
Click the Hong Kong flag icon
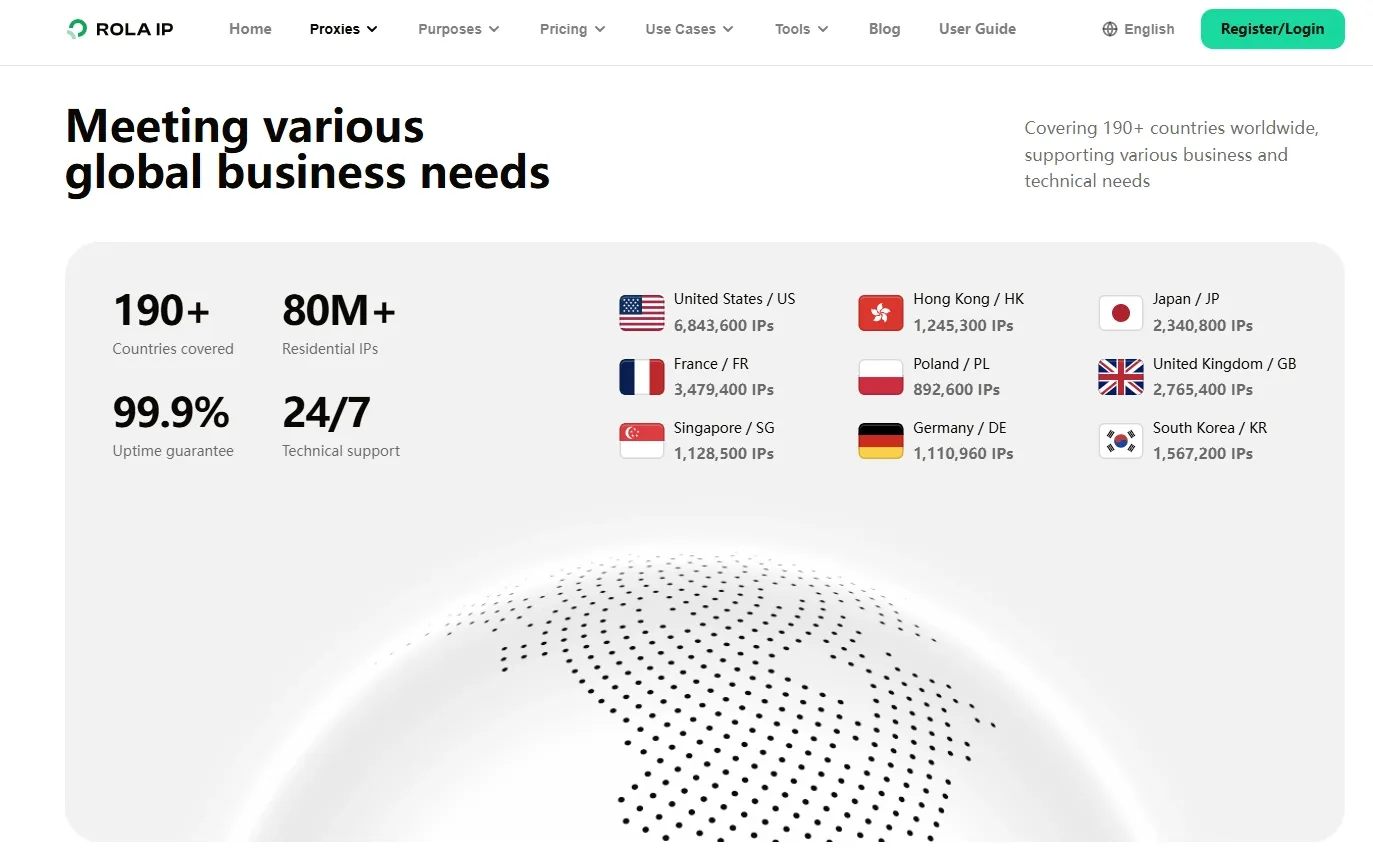tap(881, 313)
